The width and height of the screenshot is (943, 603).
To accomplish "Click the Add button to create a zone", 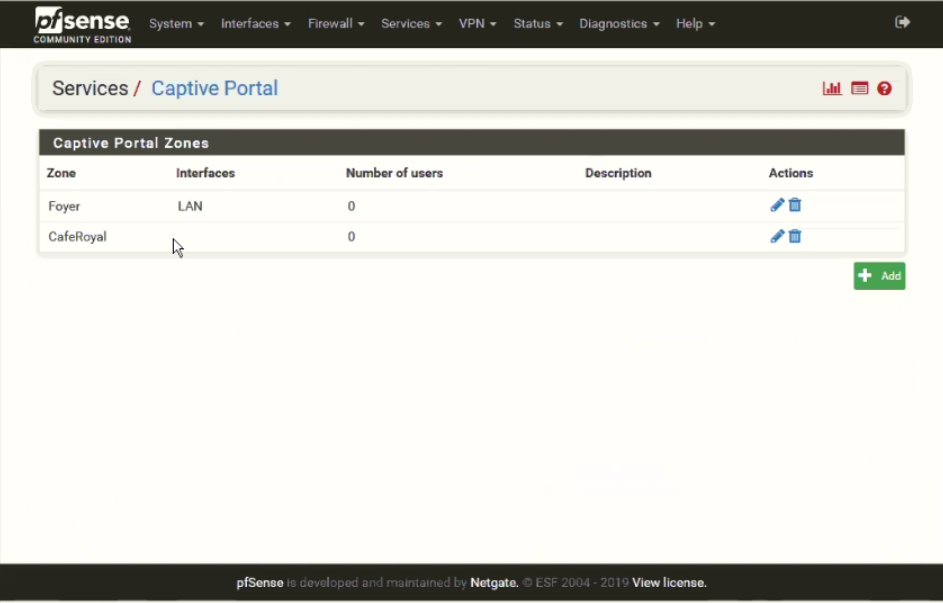I will (879, 275).
